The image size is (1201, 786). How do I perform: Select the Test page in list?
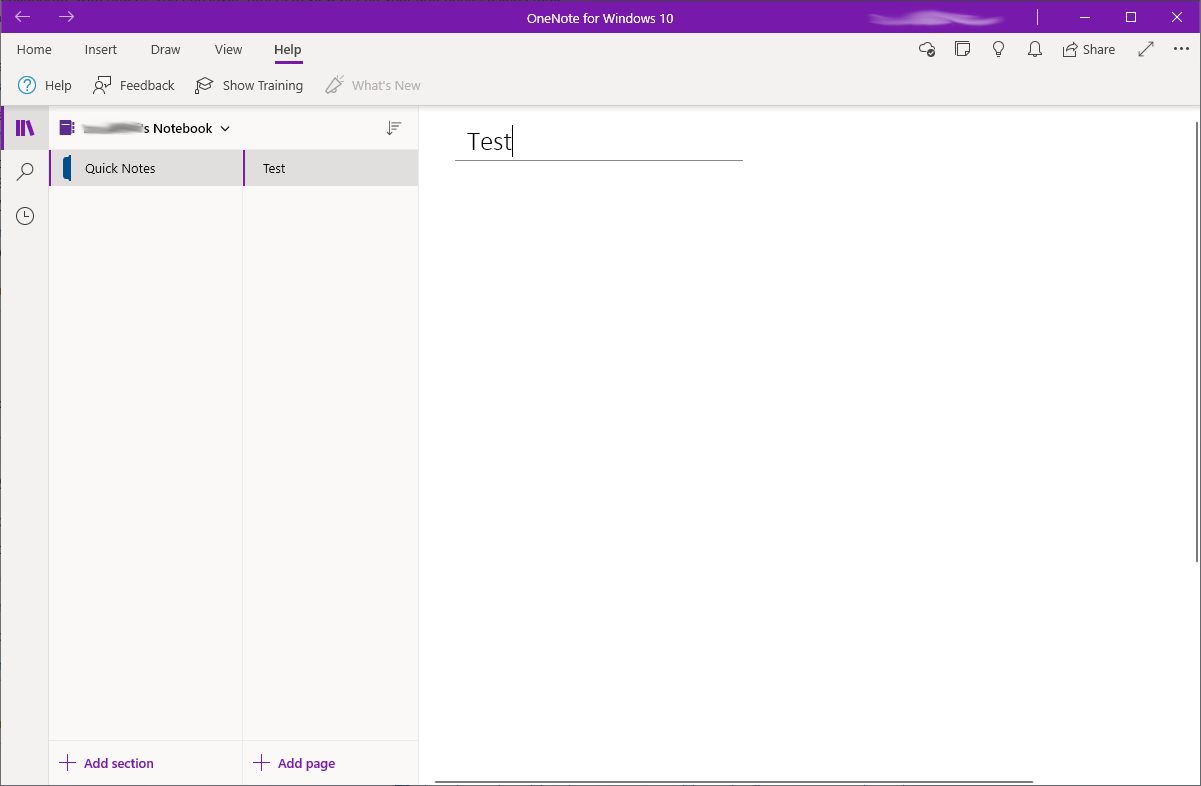pyautogui.click(x=331, y=168)
